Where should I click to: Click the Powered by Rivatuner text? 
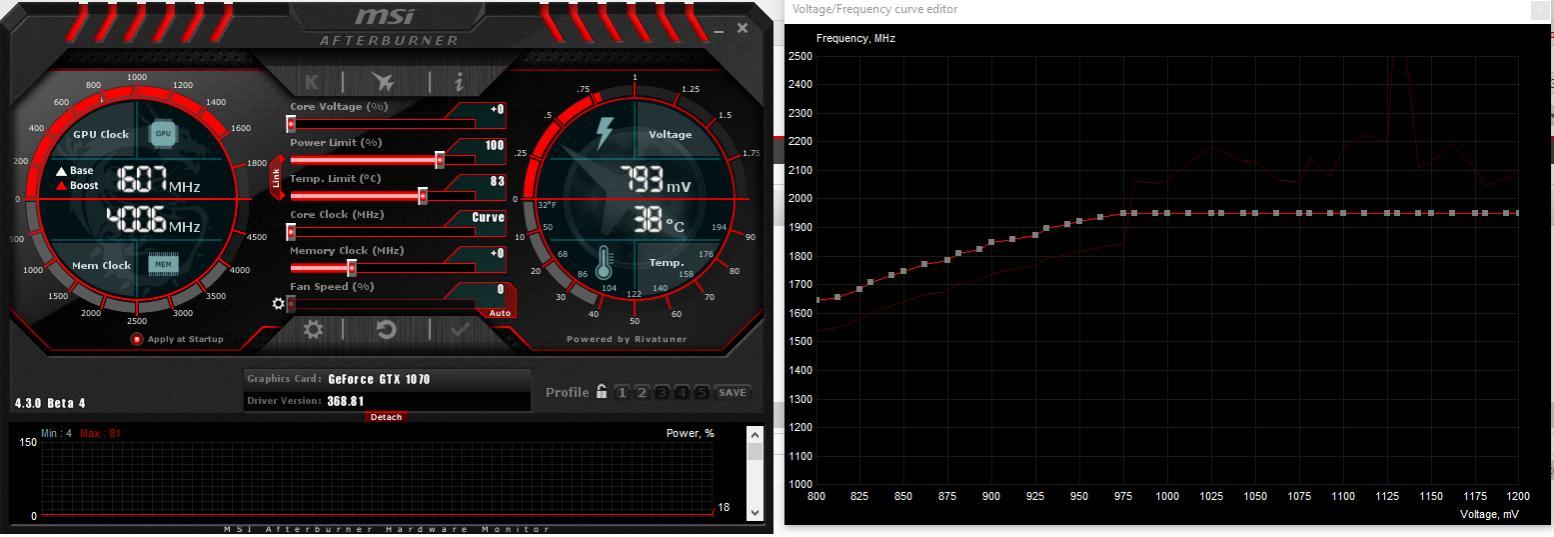[x=627, y=339]
